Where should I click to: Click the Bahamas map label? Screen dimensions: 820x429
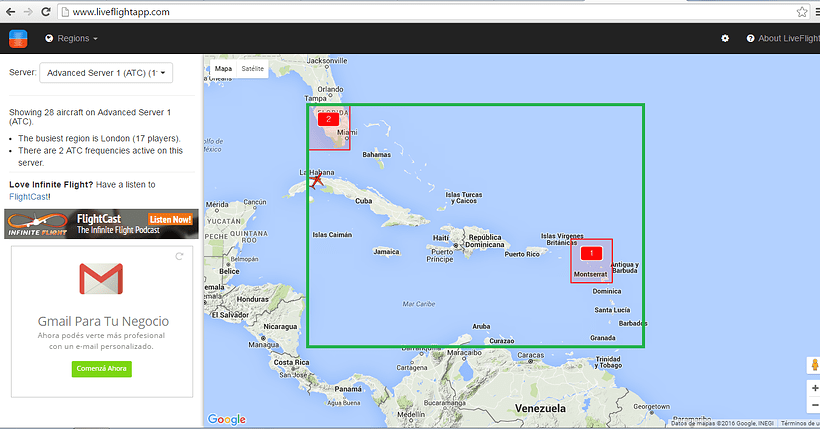377,154
